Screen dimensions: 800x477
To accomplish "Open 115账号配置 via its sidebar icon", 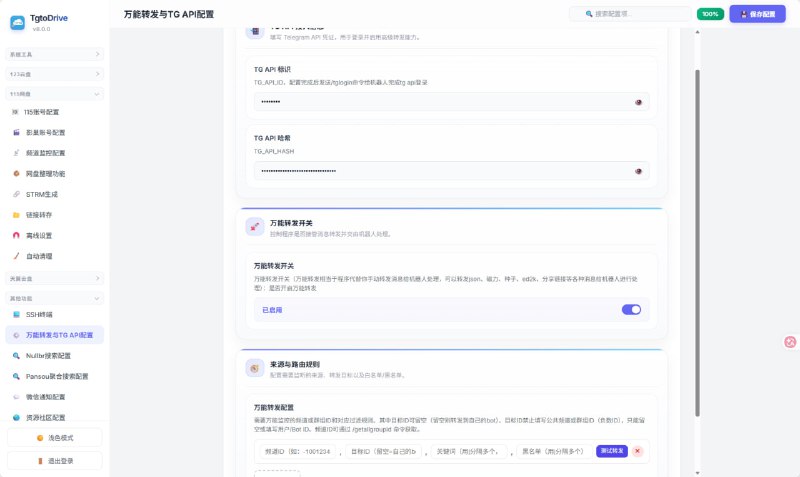I will point(15,112).
